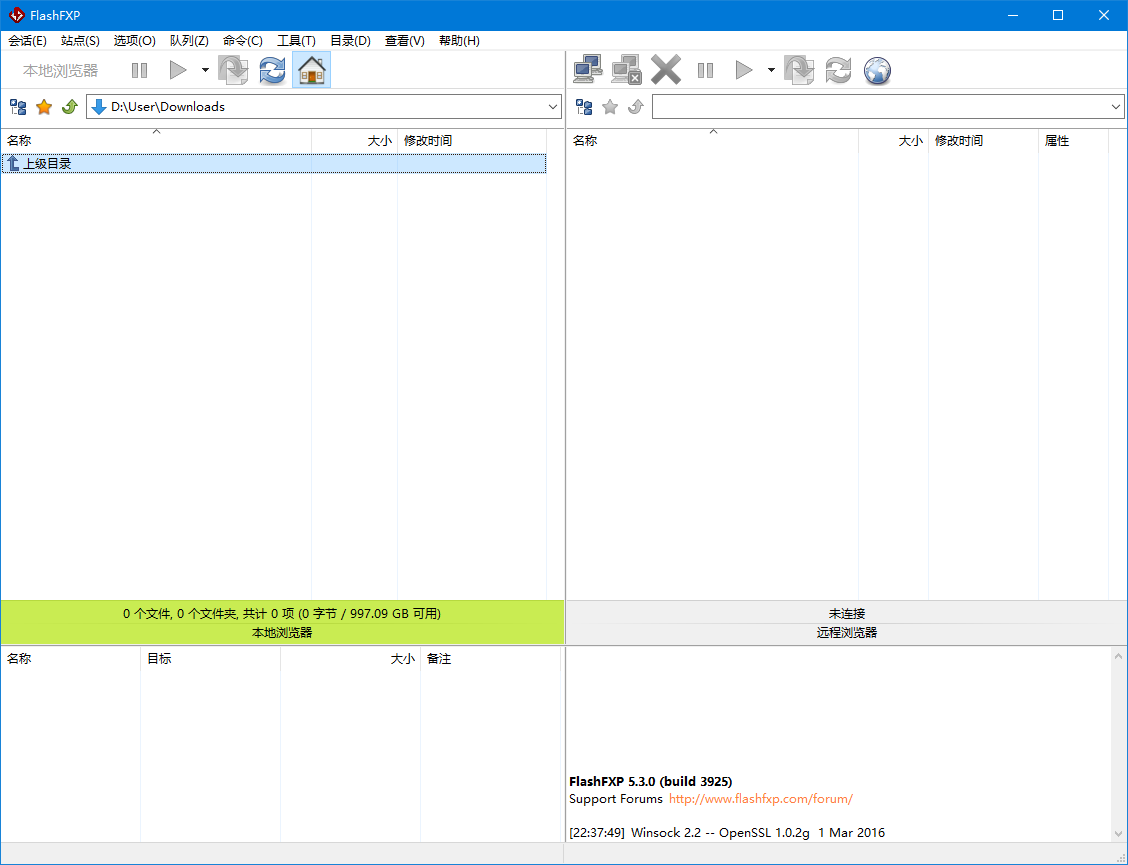Click the Winsock 2.2 log line
Viewport: 1128px width, 865px height.
click(x=727, y=833)
